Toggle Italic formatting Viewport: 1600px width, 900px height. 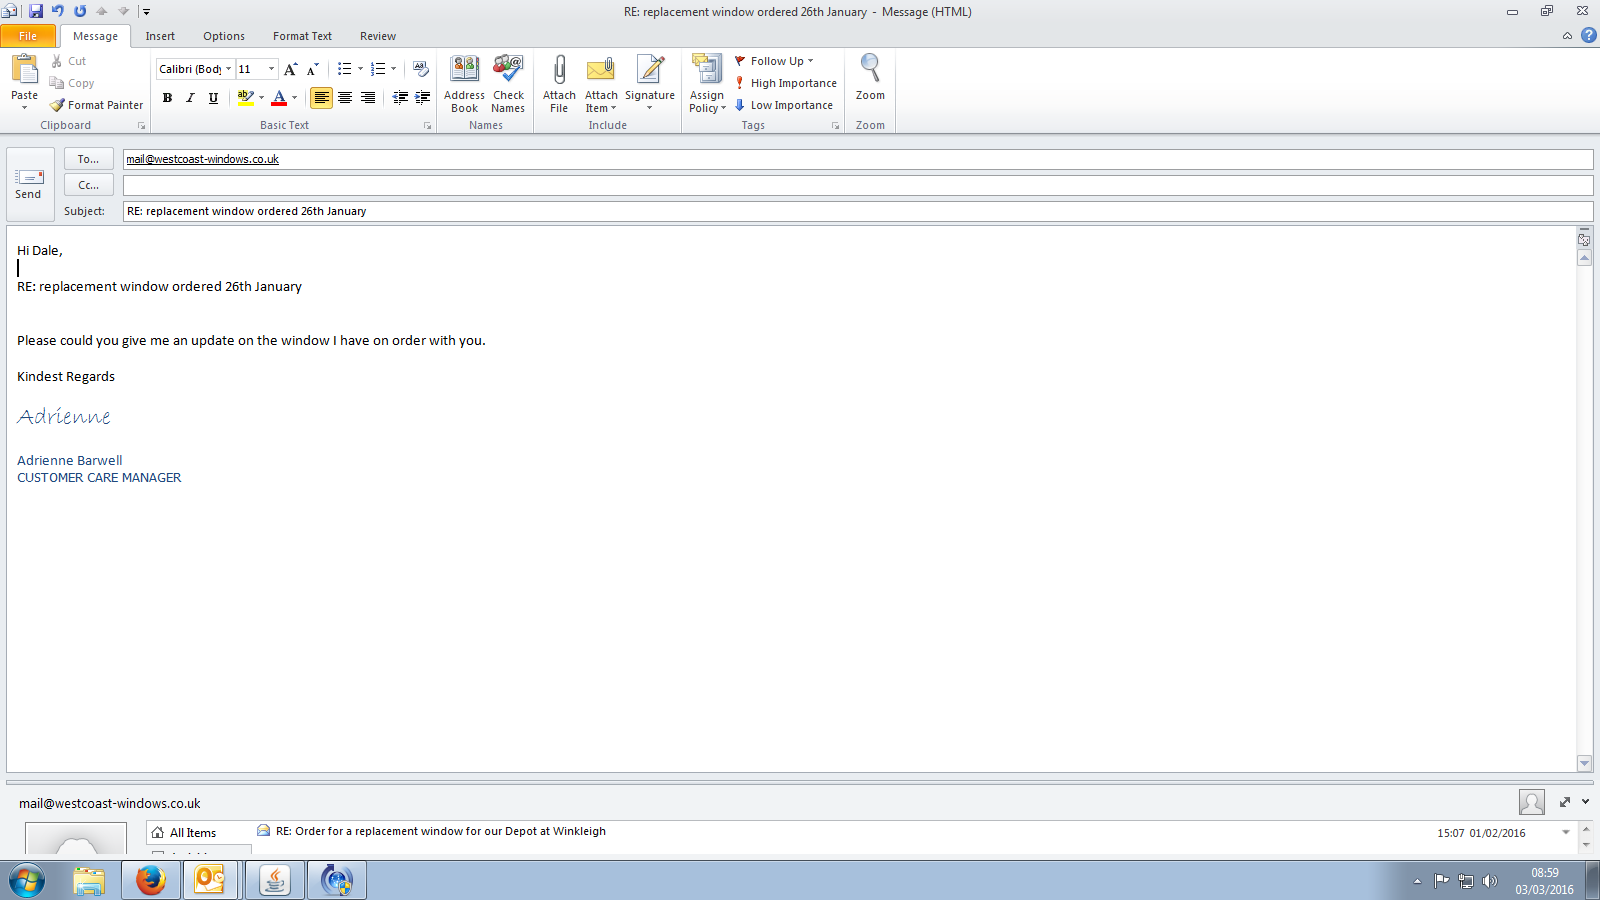click(190, 98)
